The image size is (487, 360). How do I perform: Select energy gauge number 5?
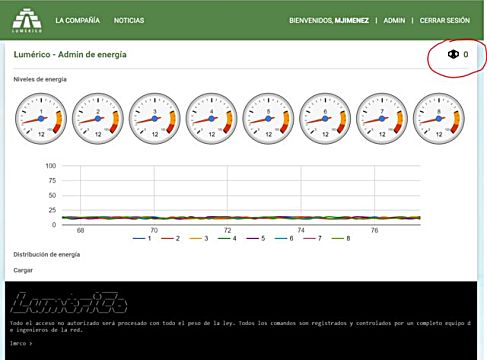[268, 119]
